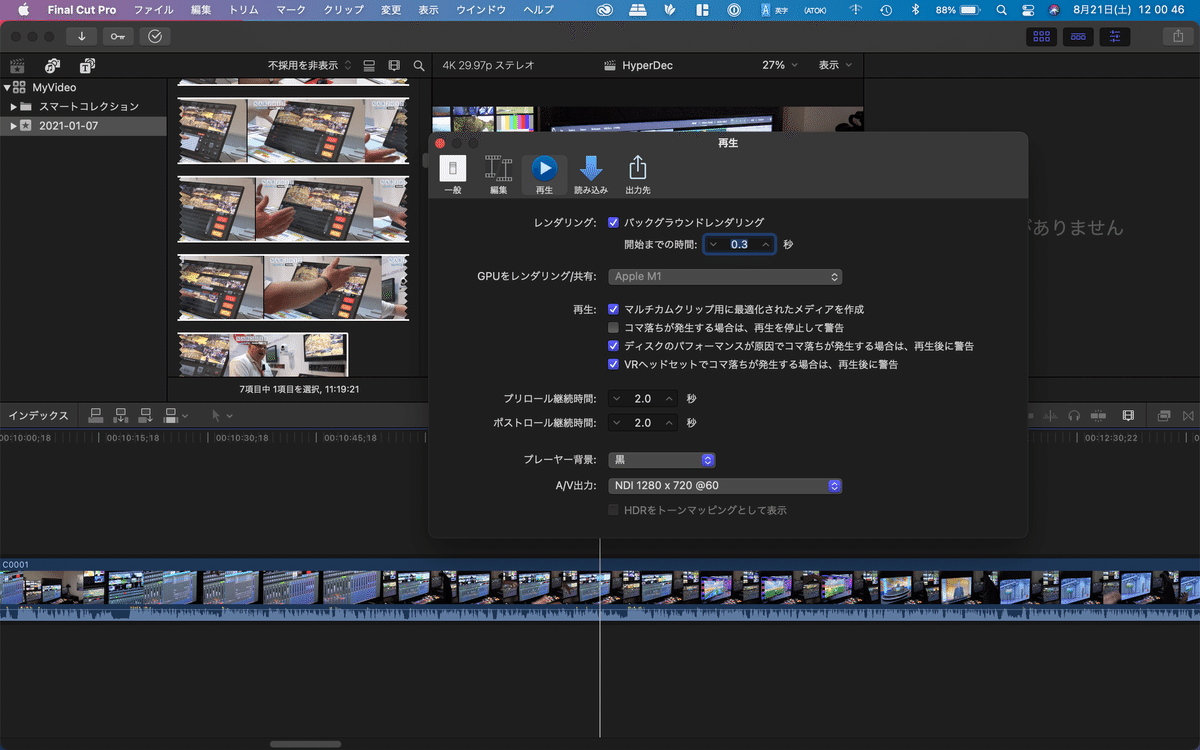1200x750 pixels.
Task: Open the A/V出力 NDI dropdown
Action: (x=725, y=486)
